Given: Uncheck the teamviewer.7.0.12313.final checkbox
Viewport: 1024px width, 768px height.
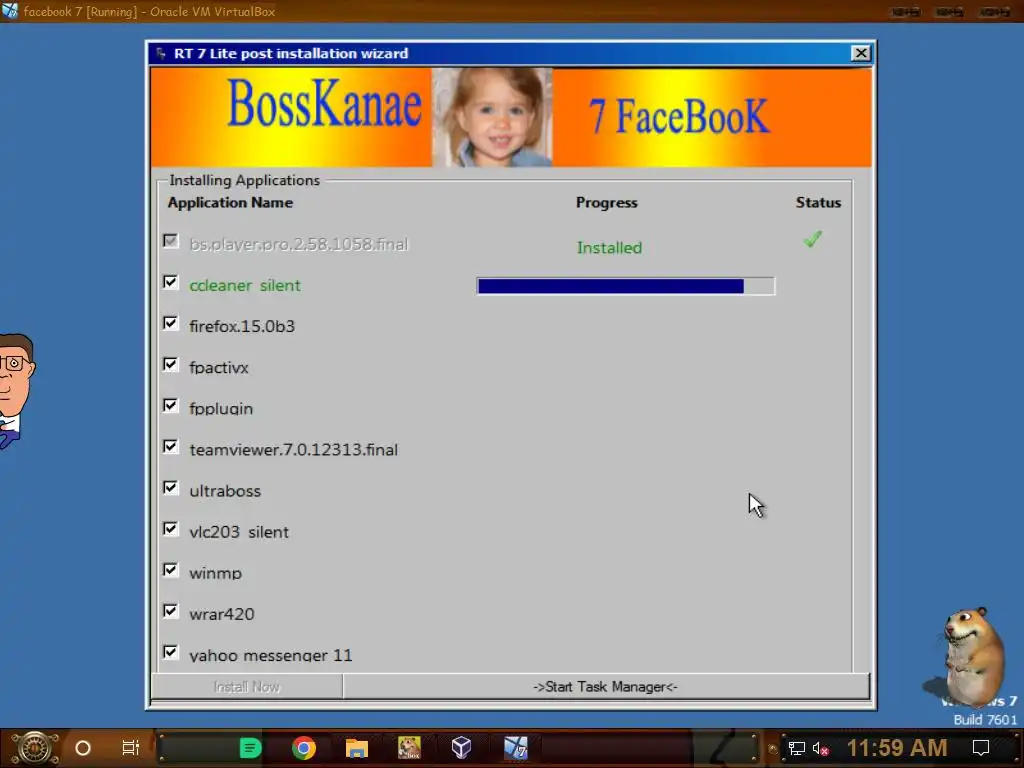Looking at the screenshot, I should tap(170, 447).
